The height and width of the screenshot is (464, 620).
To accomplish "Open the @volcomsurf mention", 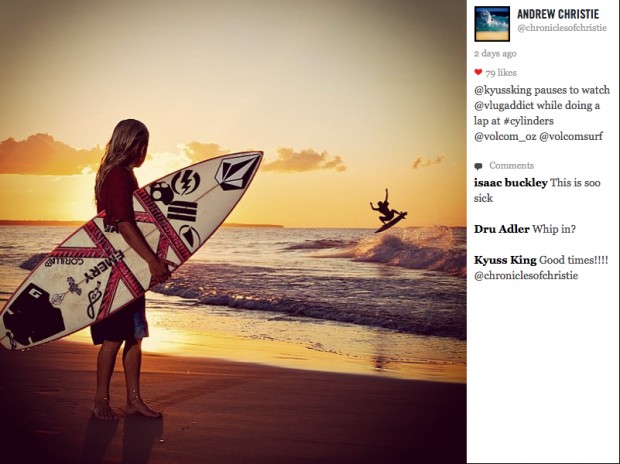I will (x=571, y=136).
